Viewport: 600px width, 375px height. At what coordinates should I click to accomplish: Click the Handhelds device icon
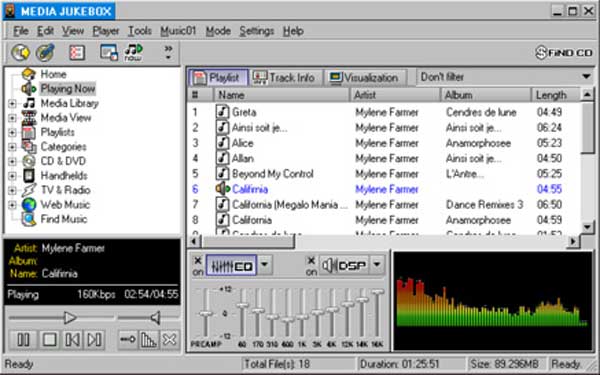coord(29,176)
